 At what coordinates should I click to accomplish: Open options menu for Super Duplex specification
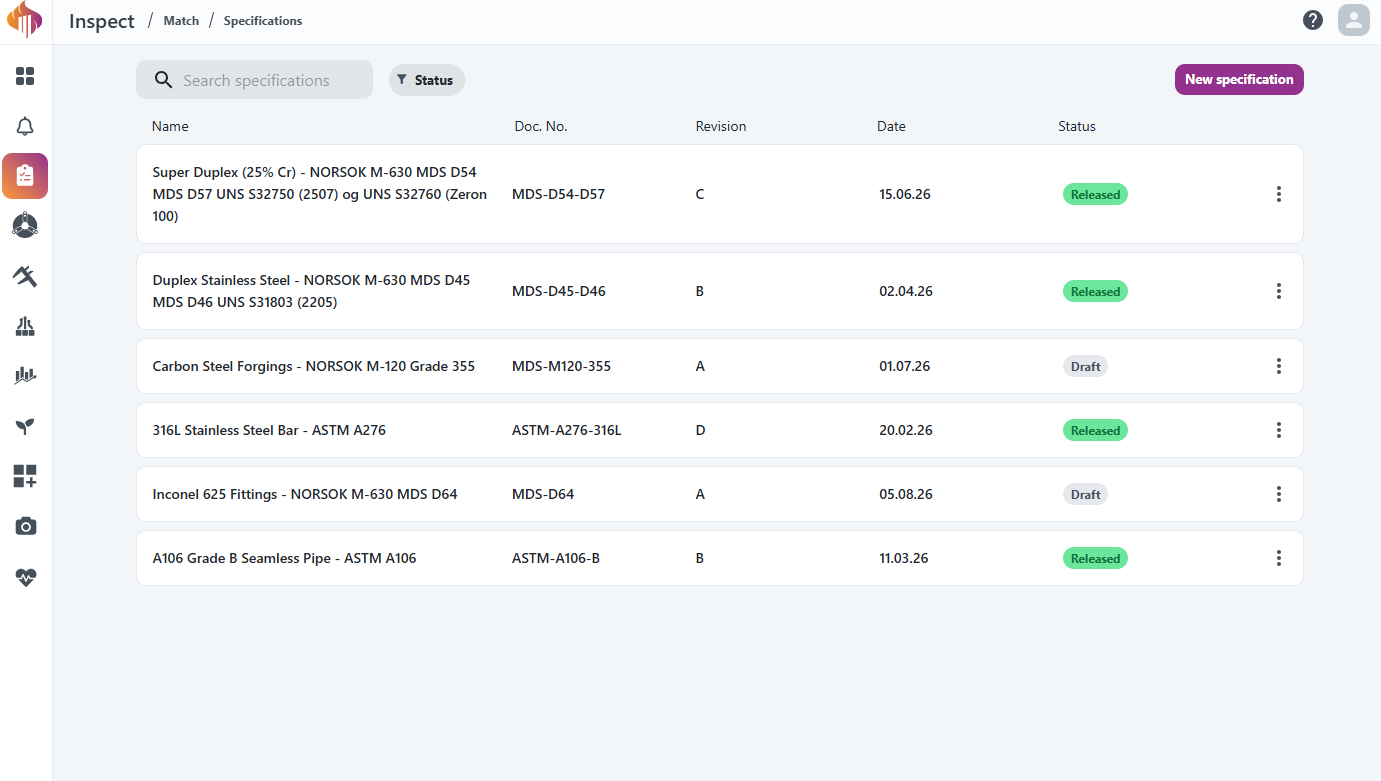click(1279, 194)
